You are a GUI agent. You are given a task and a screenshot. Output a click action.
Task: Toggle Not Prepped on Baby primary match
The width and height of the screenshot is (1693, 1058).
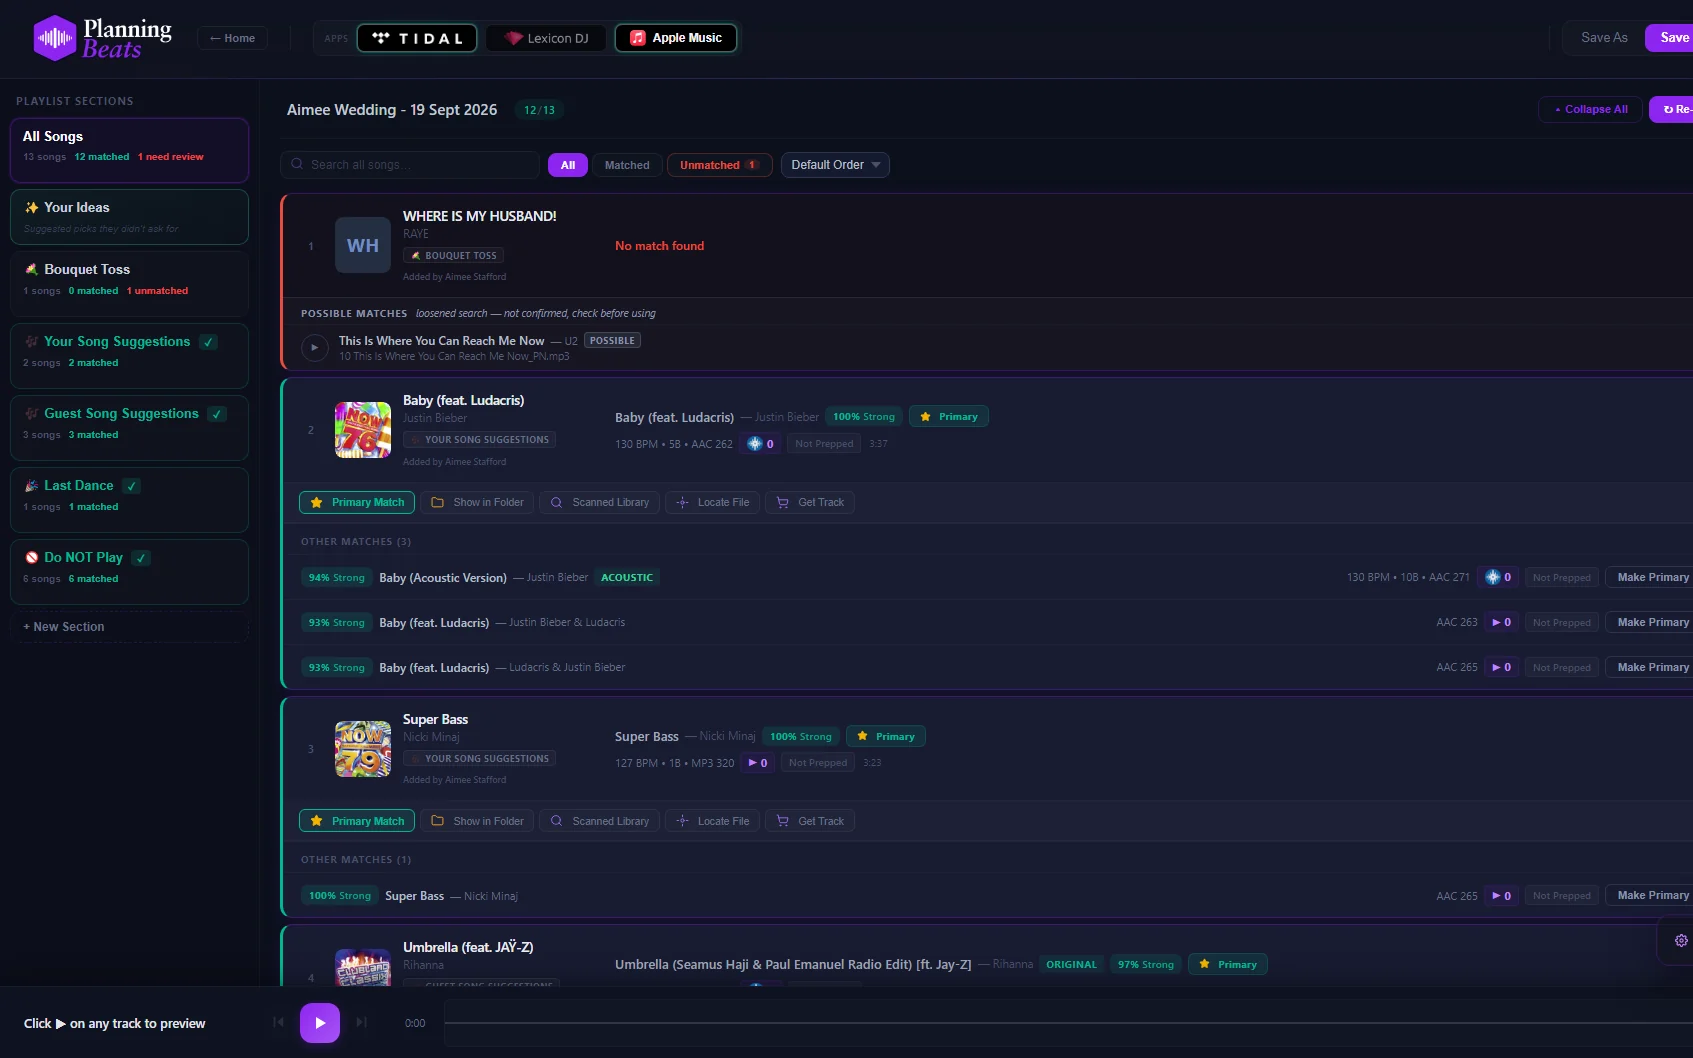point(824,444)
